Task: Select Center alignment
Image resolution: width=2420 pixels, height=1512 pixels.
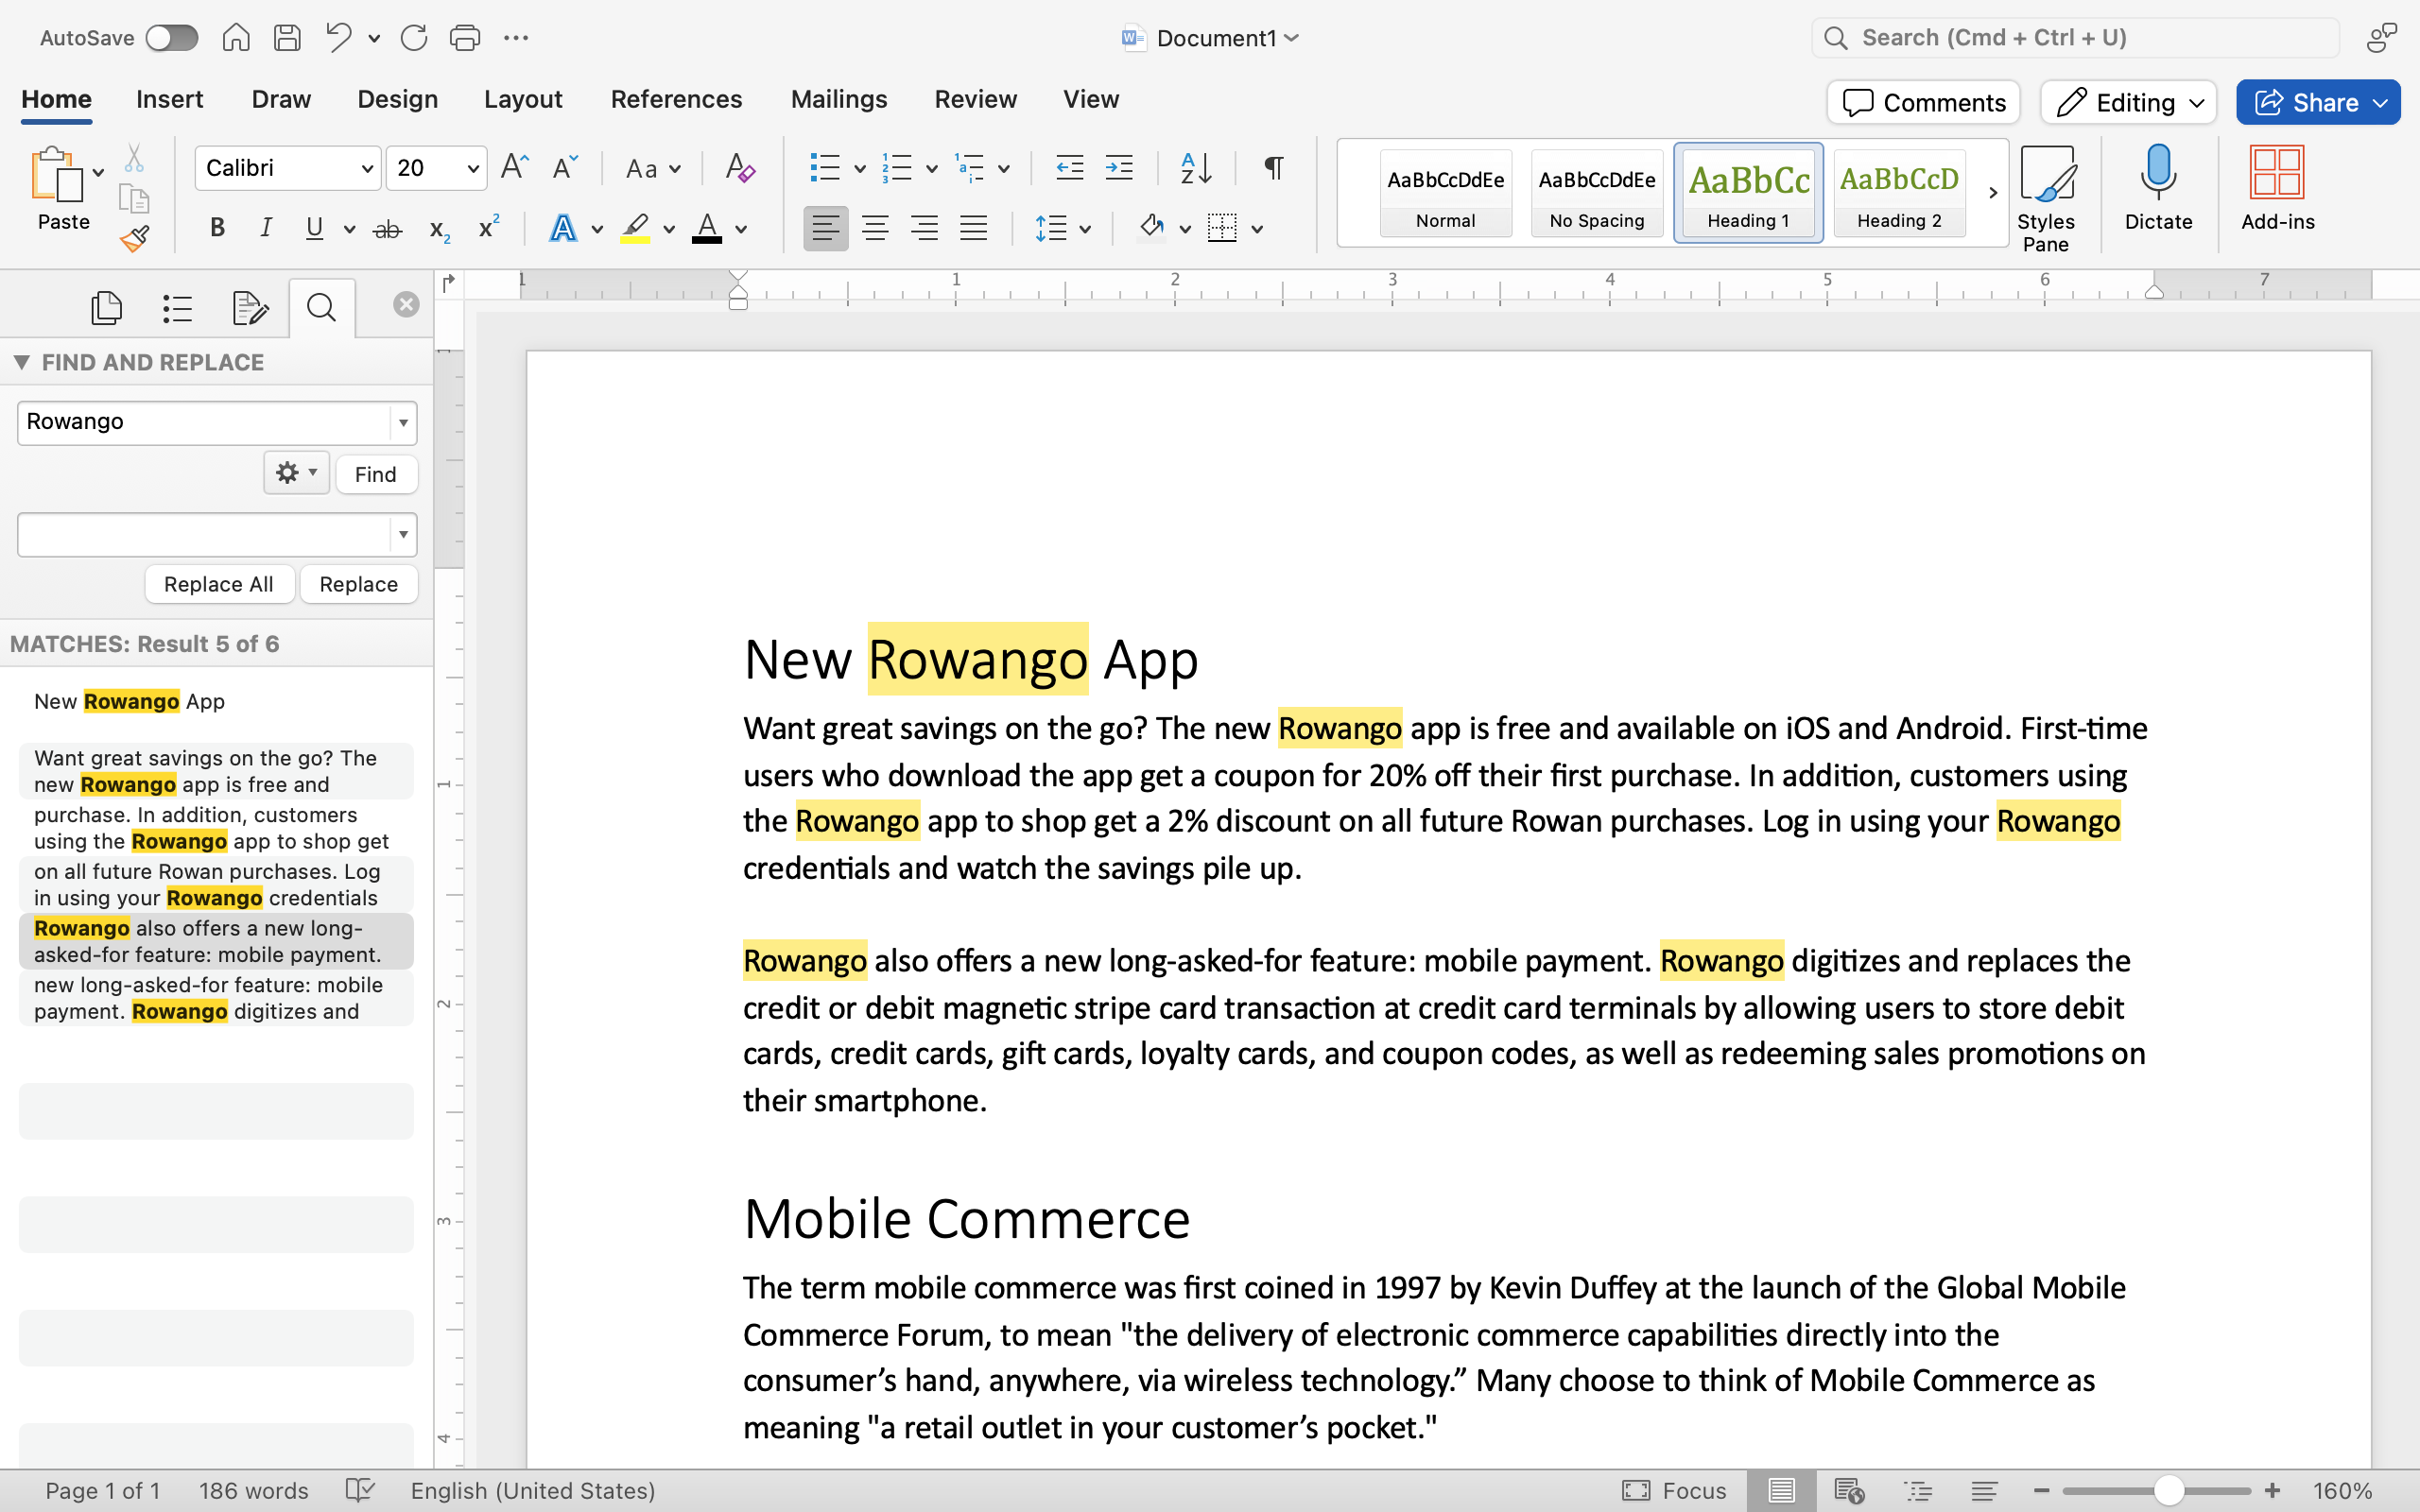Action: [875, 228]
